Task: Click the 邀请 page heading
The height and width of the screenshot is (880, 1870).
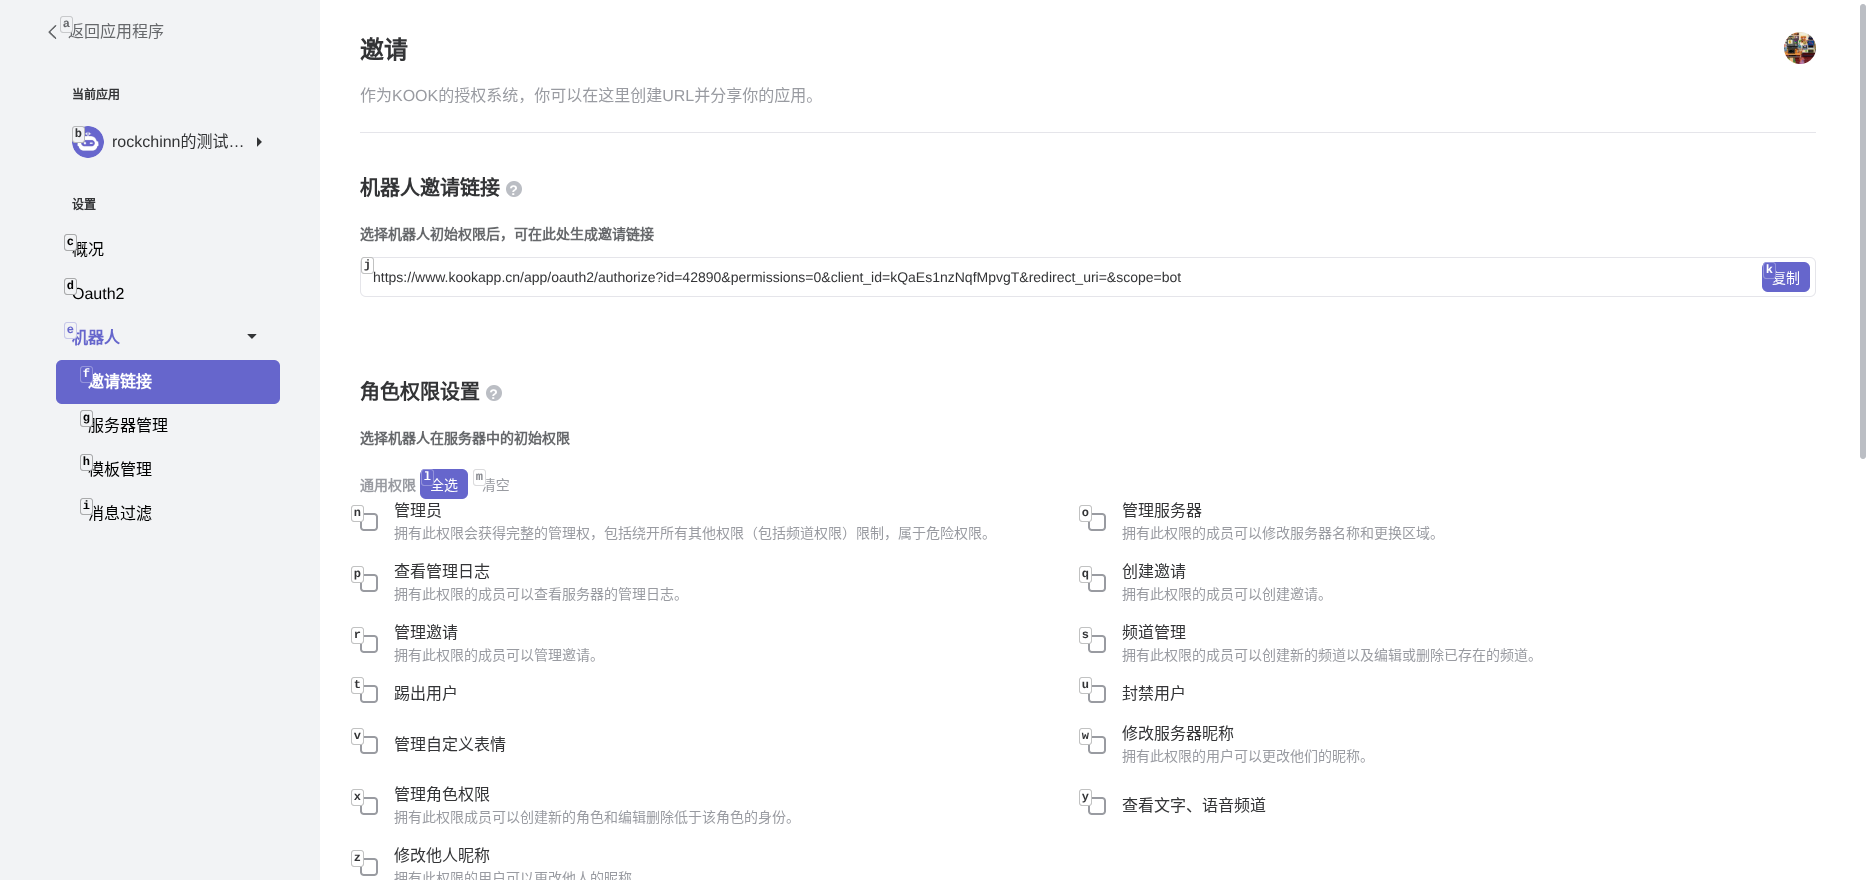Action: point(384,50)
